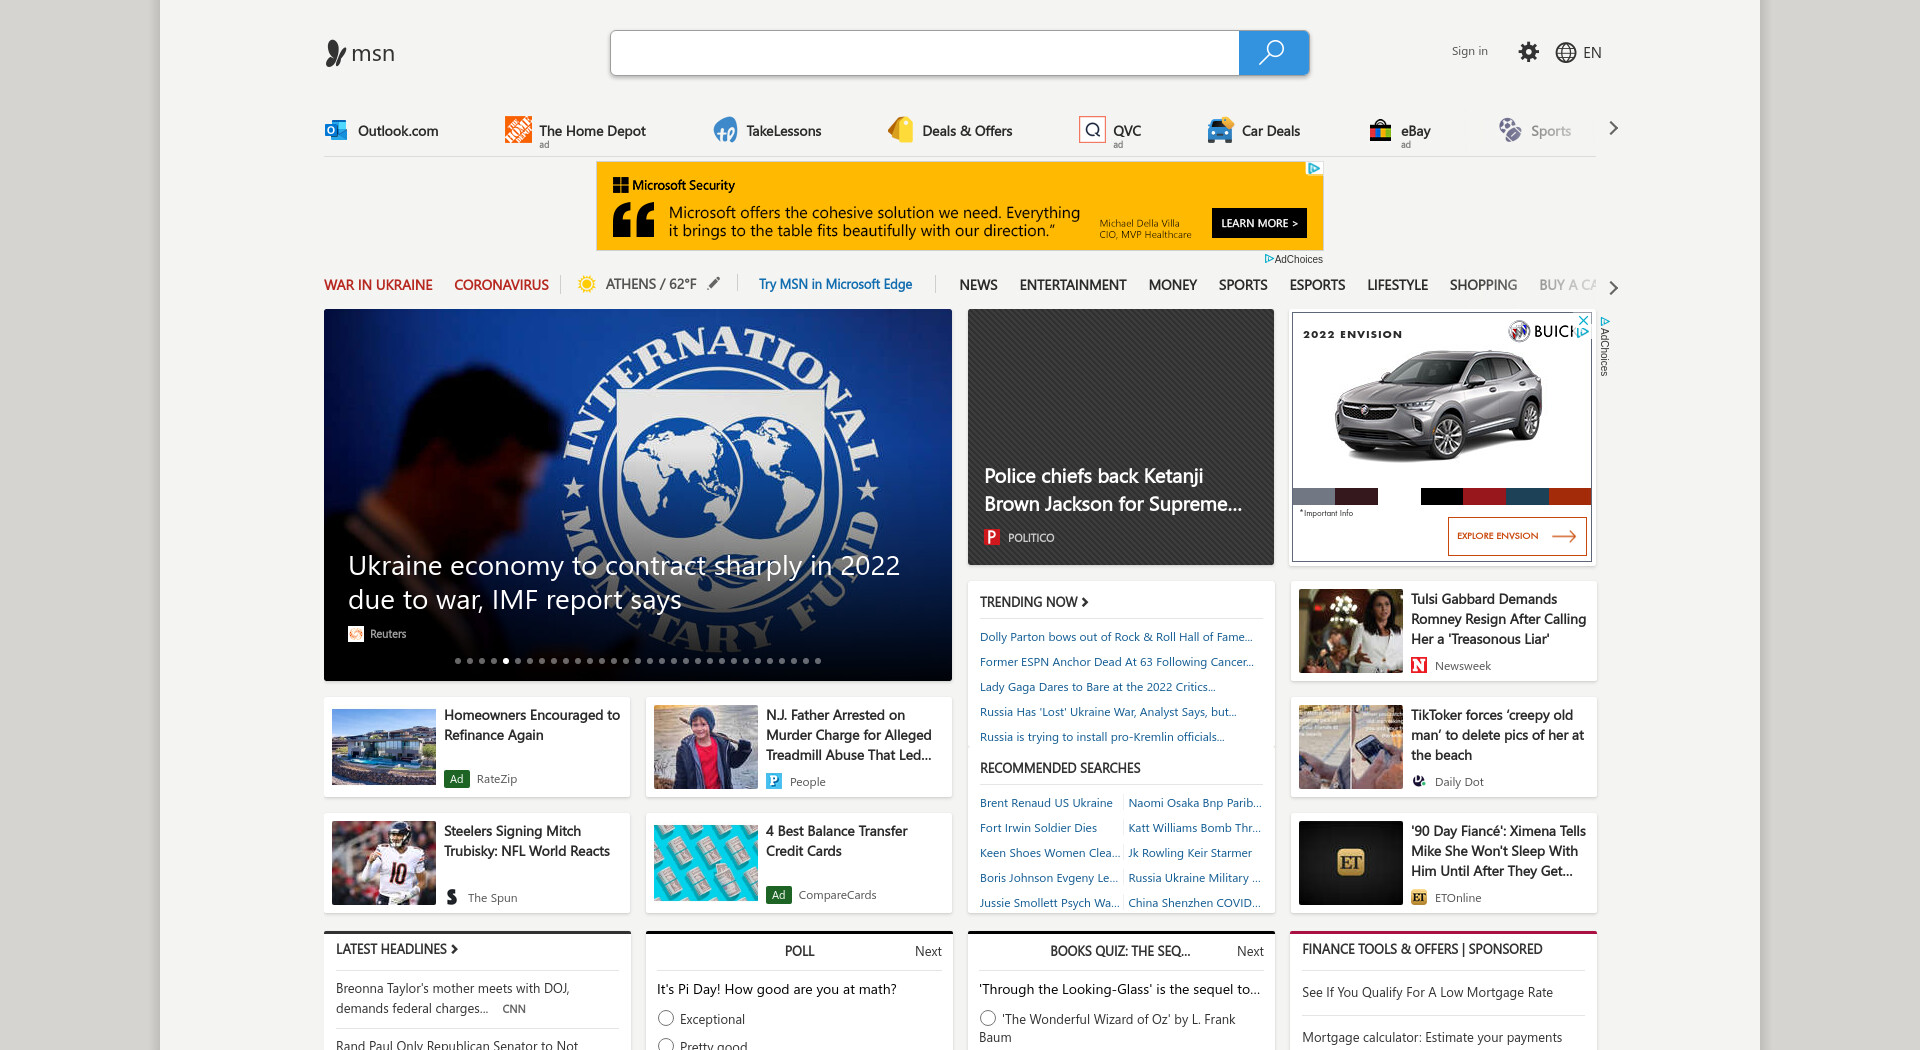
Task: Click inside the MSN search box
Action: 924,53
